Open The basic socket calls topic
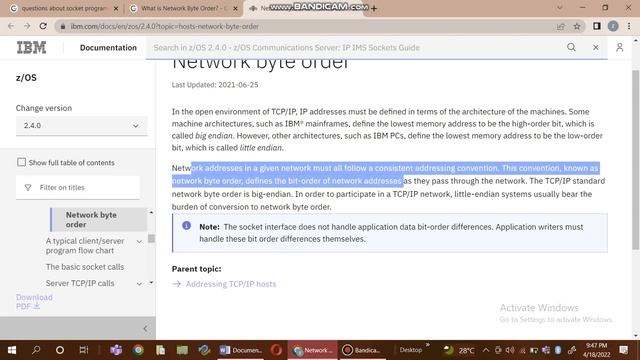Screen dimensions: 640x360 85,267
